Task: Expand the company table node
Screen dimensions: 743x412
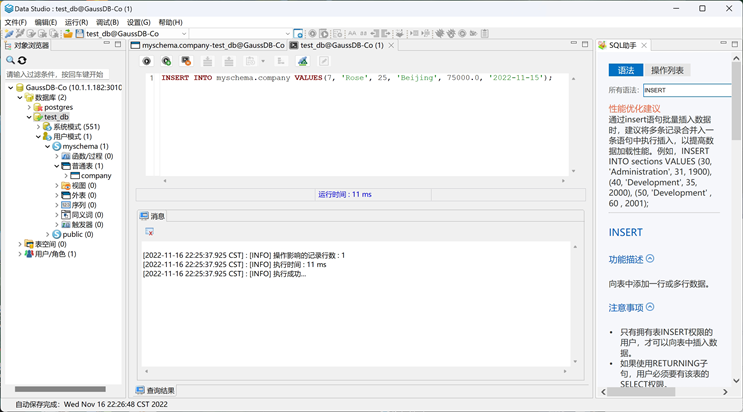Action: click(66, 176)
